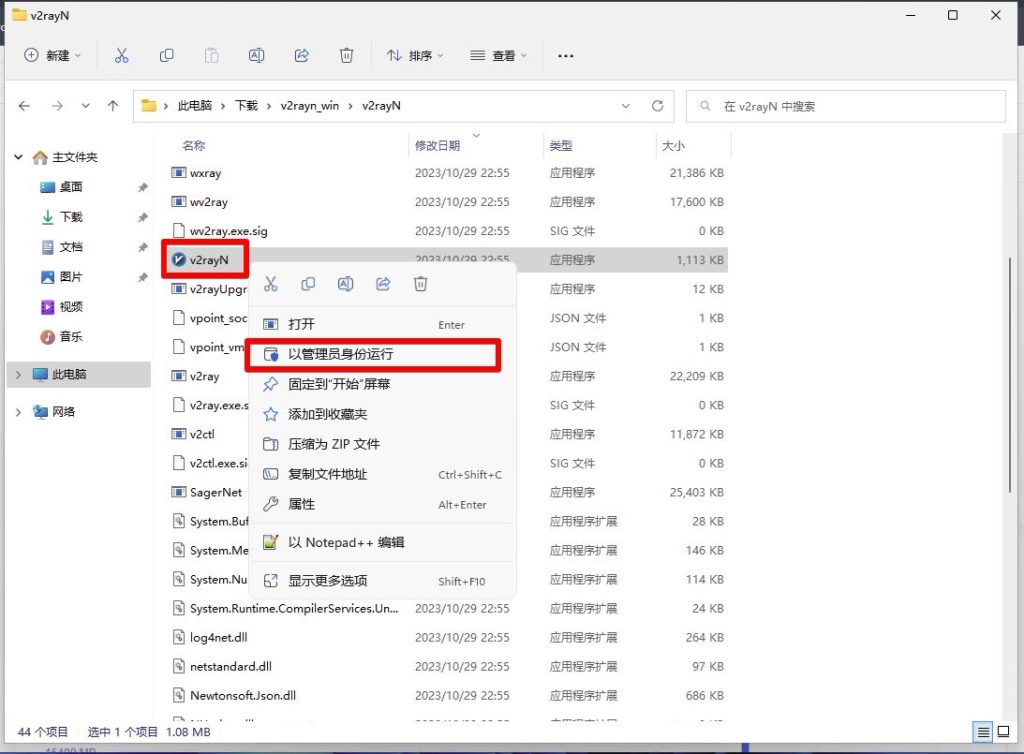Click 打开 in the context menu
This screenshot has height=754, width=1024.
383,324
